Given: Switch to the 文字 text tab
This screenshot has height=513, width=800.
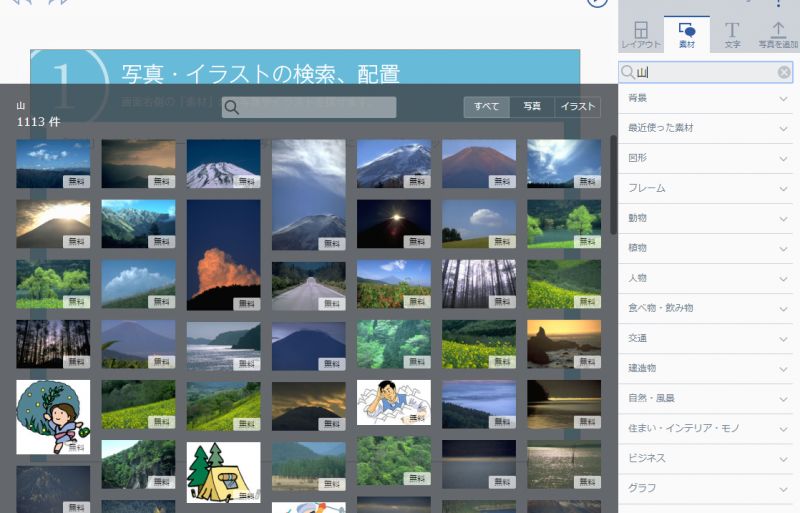Looking at the screenshot, I should [x=732, y=35].
